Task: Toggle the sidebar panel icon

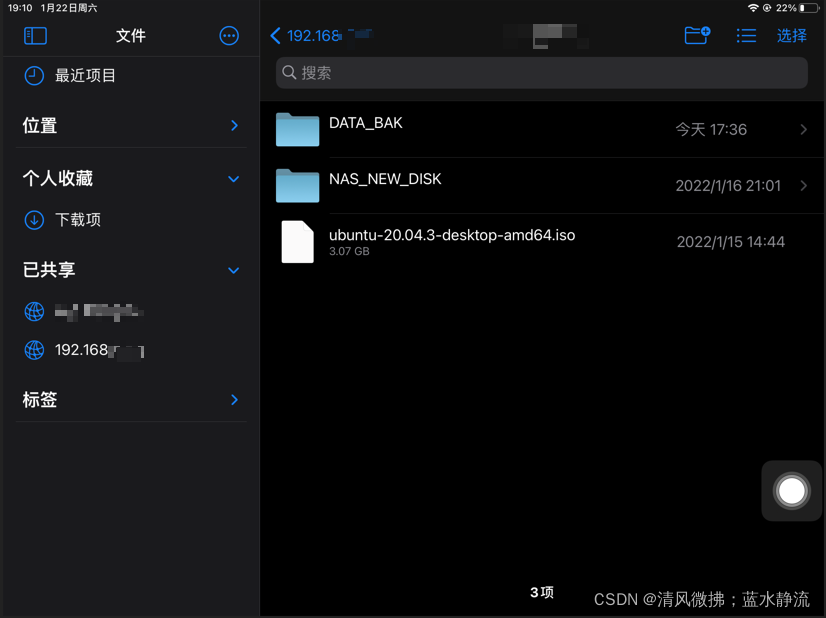Action: point(35,36)
